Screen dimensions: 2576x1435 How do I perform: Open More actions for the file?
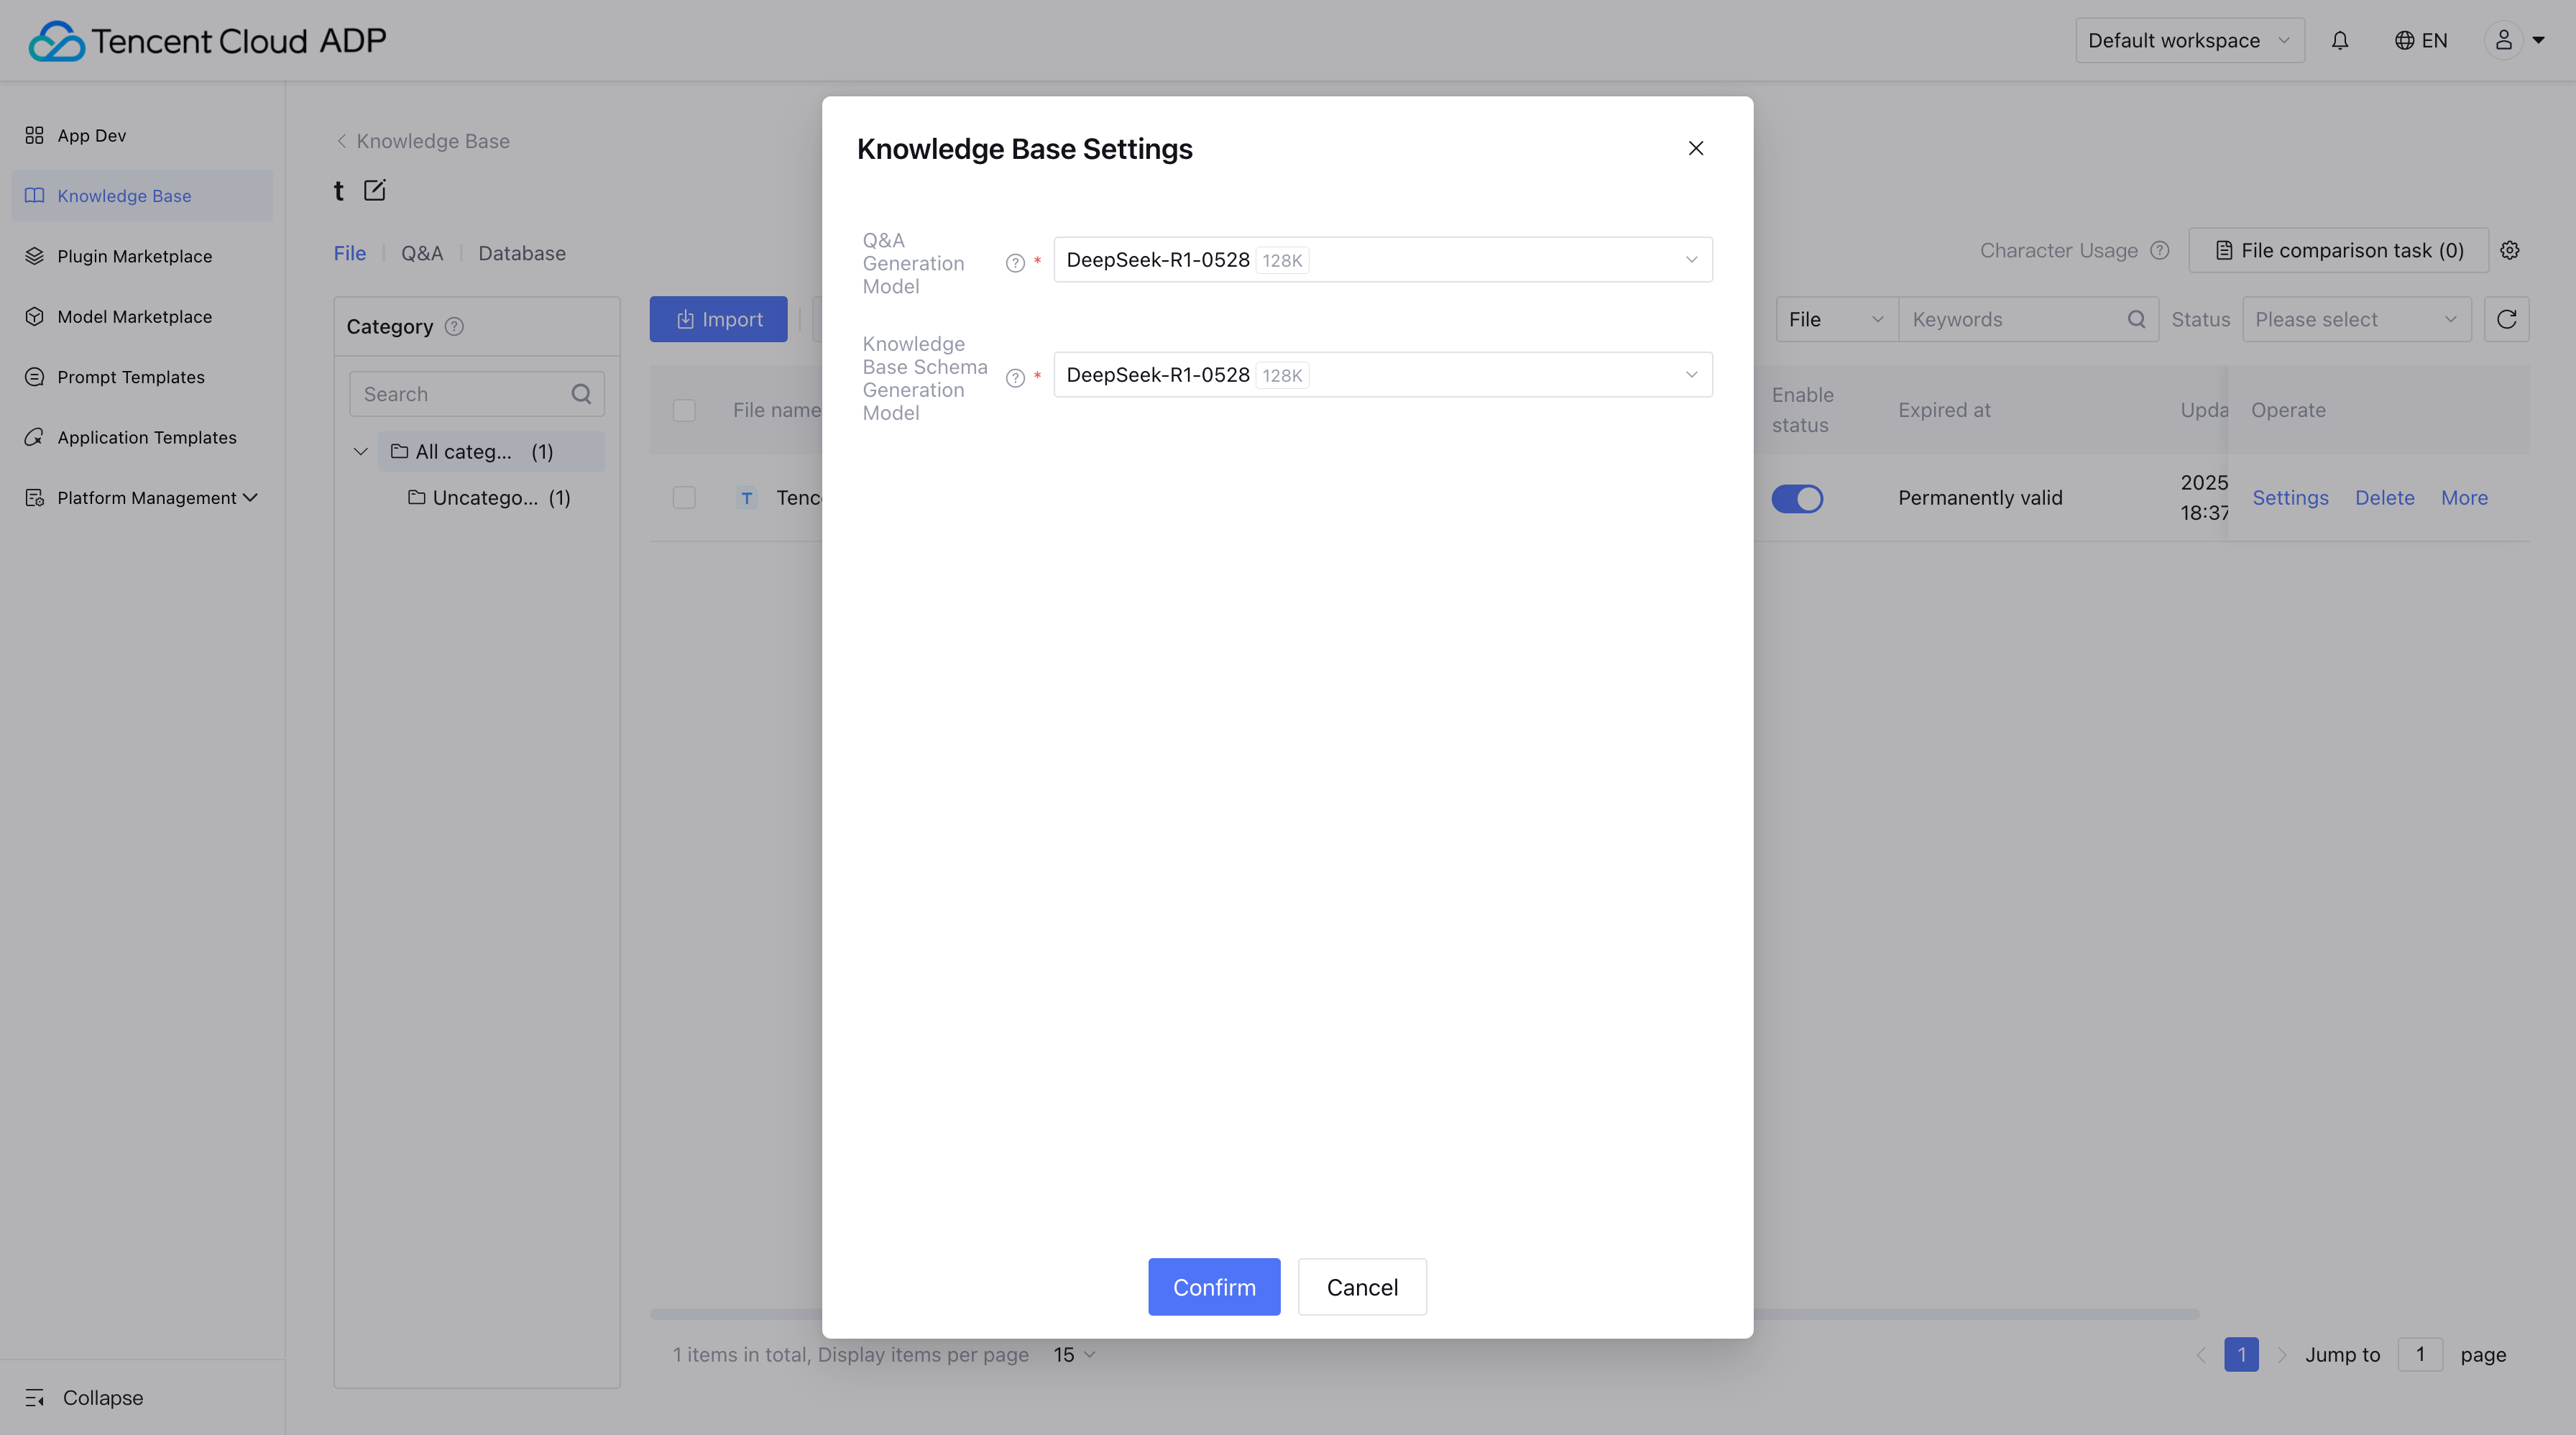(2464, 497)
